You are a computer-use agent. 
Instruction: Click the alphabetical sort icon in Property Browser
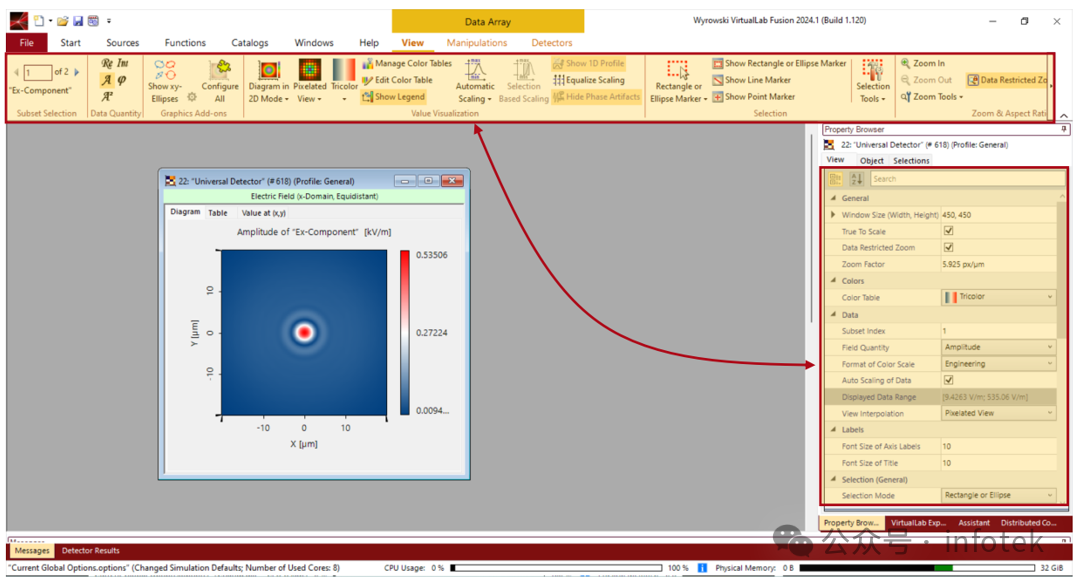click(x=857, y=179)
